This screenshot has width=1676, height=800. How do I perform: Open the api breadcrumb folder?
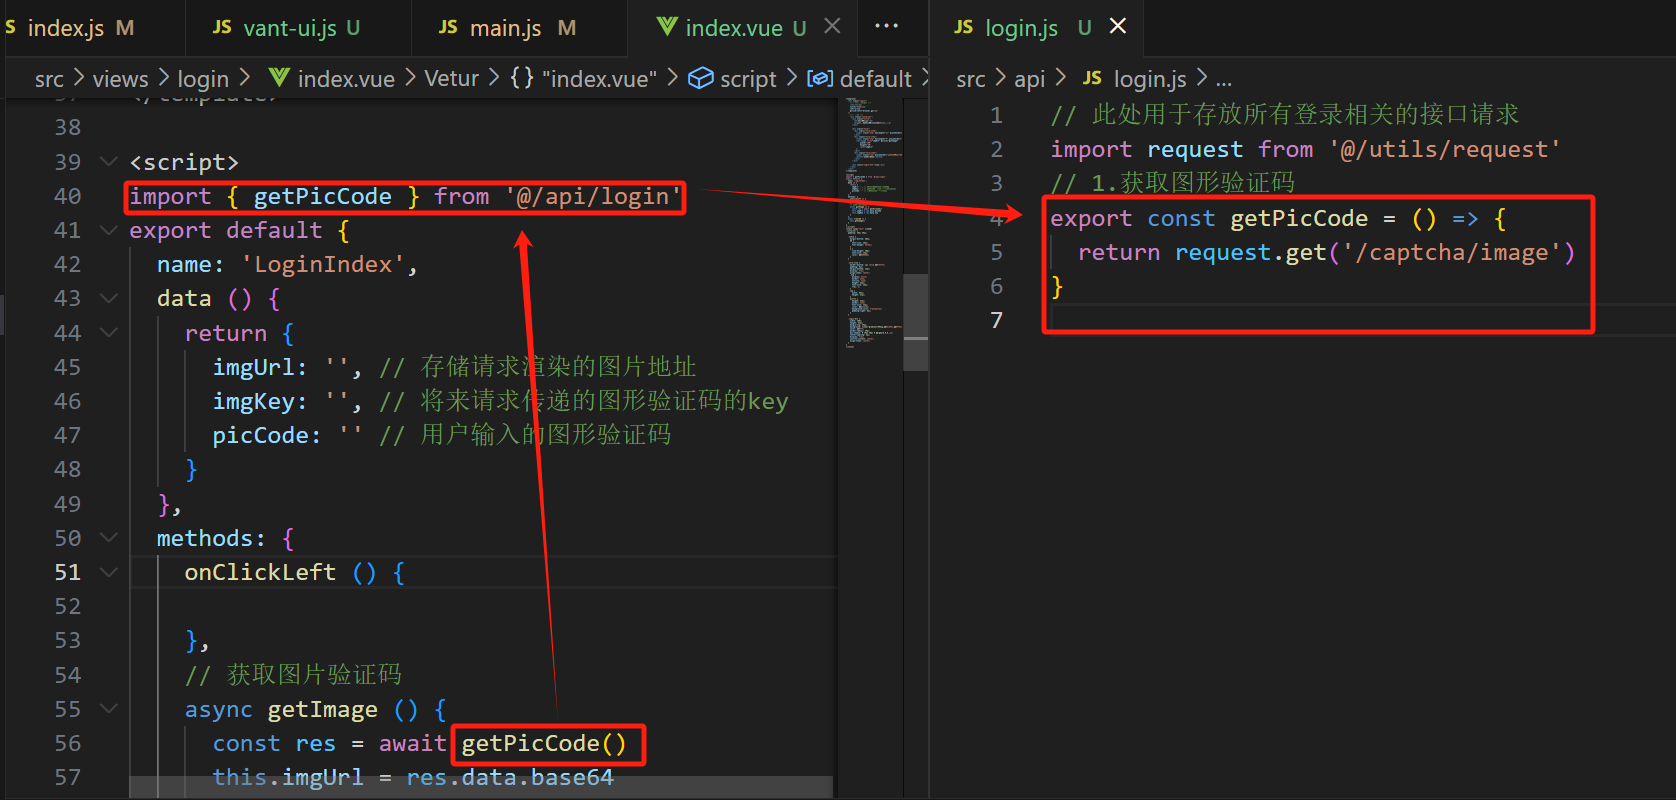pyautogui.click(x=1030, y=79)
